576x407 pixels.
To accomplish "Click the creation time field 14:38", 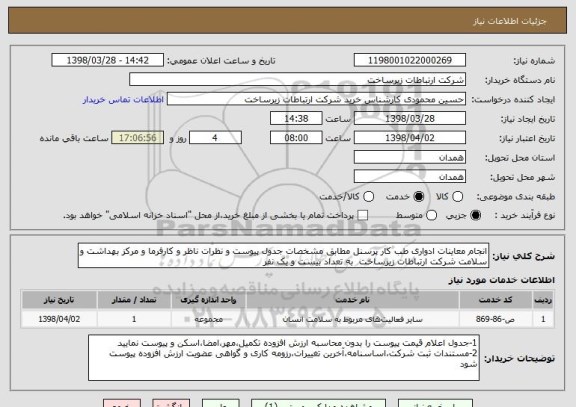I will click(x=296, y=119).
